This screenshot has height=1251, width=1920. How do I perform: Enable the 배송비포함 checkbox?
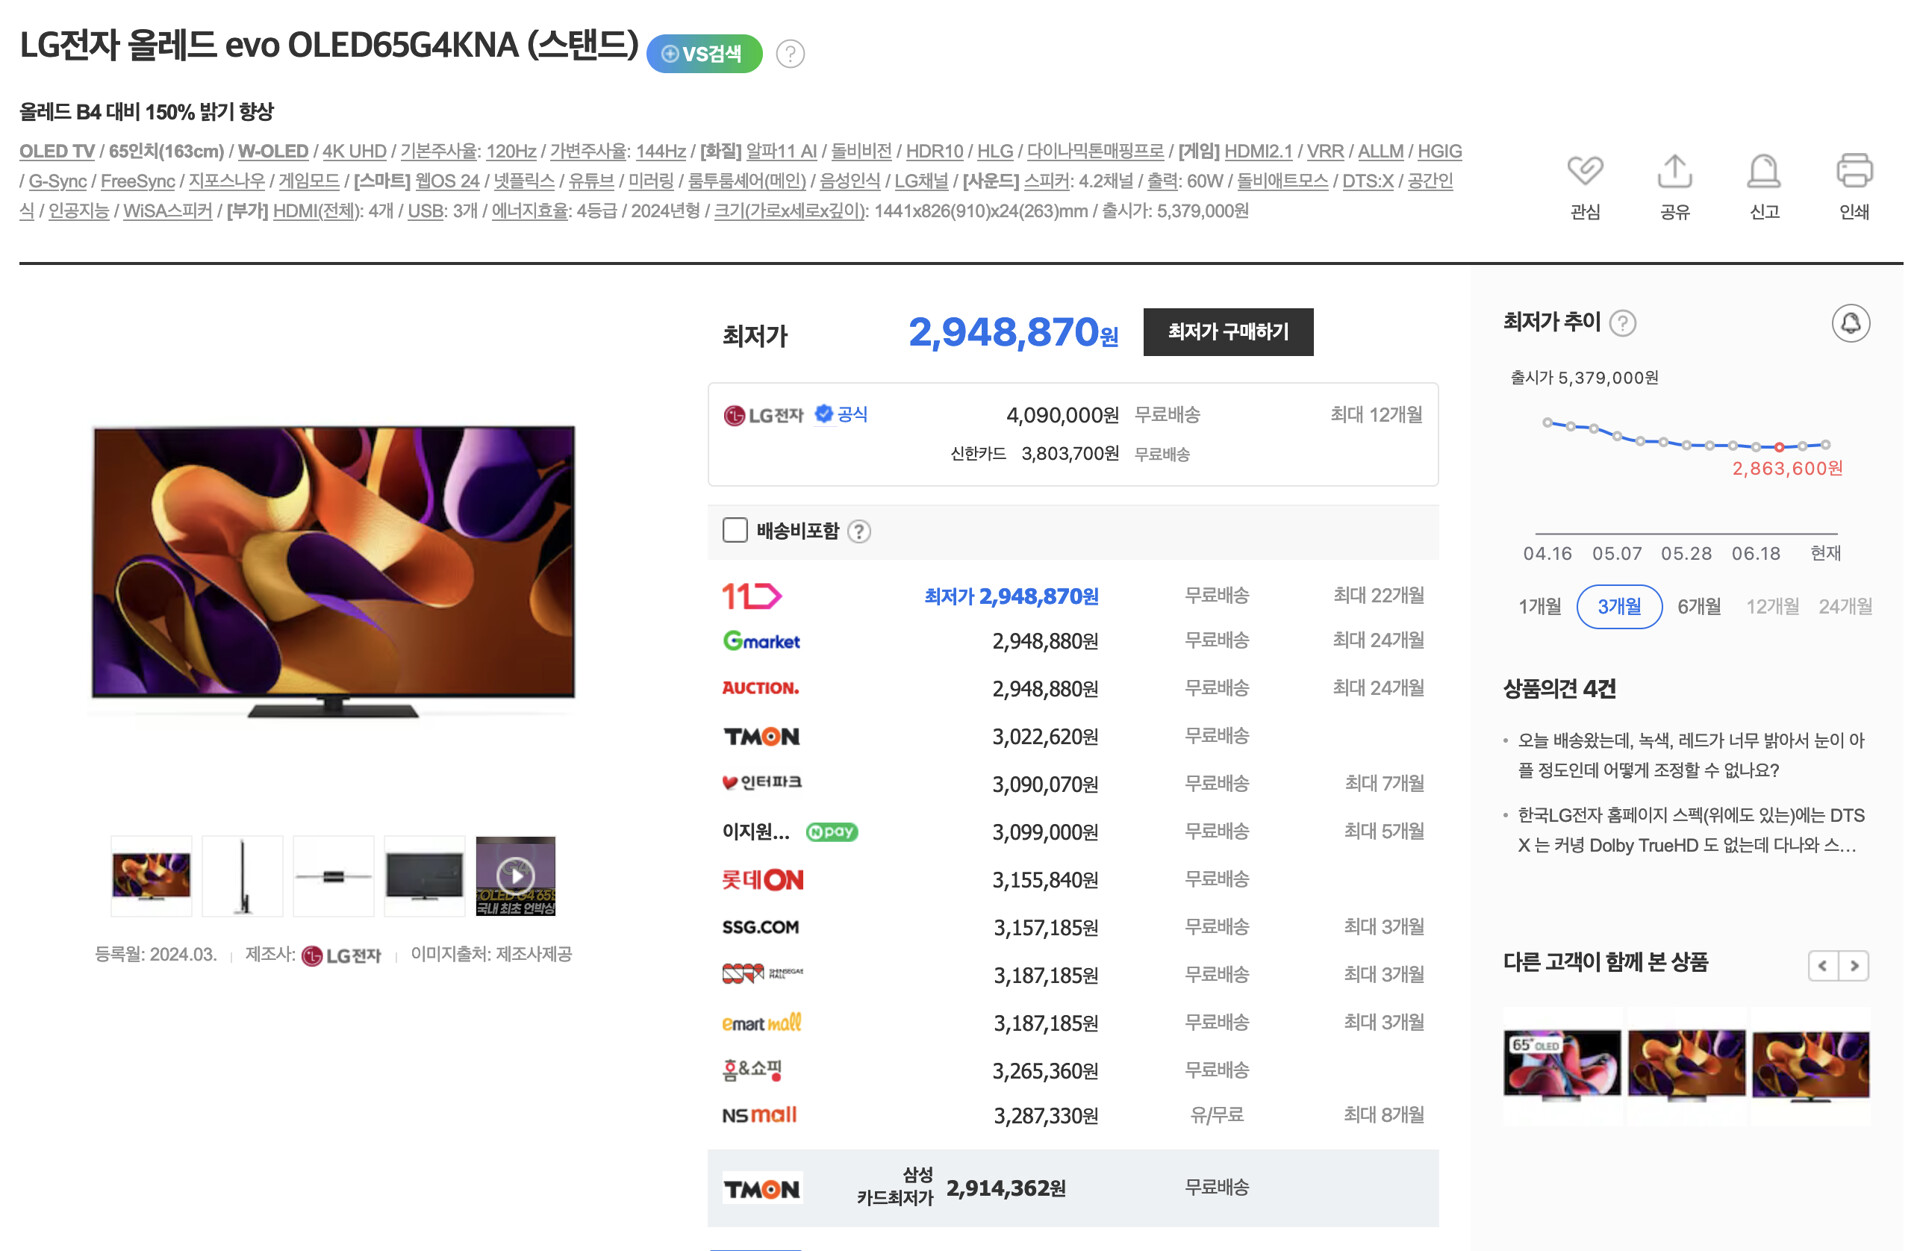pyautogui.click(x=735, y=531)
